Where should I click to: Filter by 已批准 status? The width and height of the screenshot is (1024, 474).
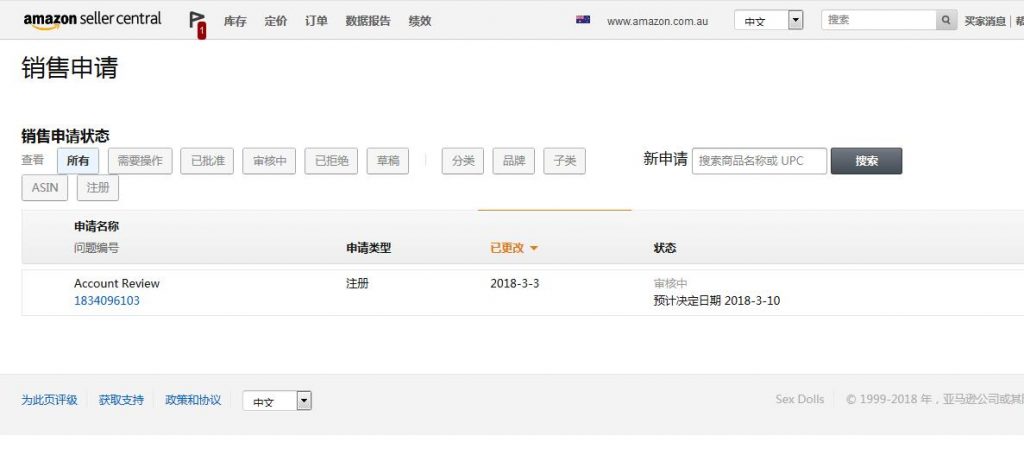(208, 161)
